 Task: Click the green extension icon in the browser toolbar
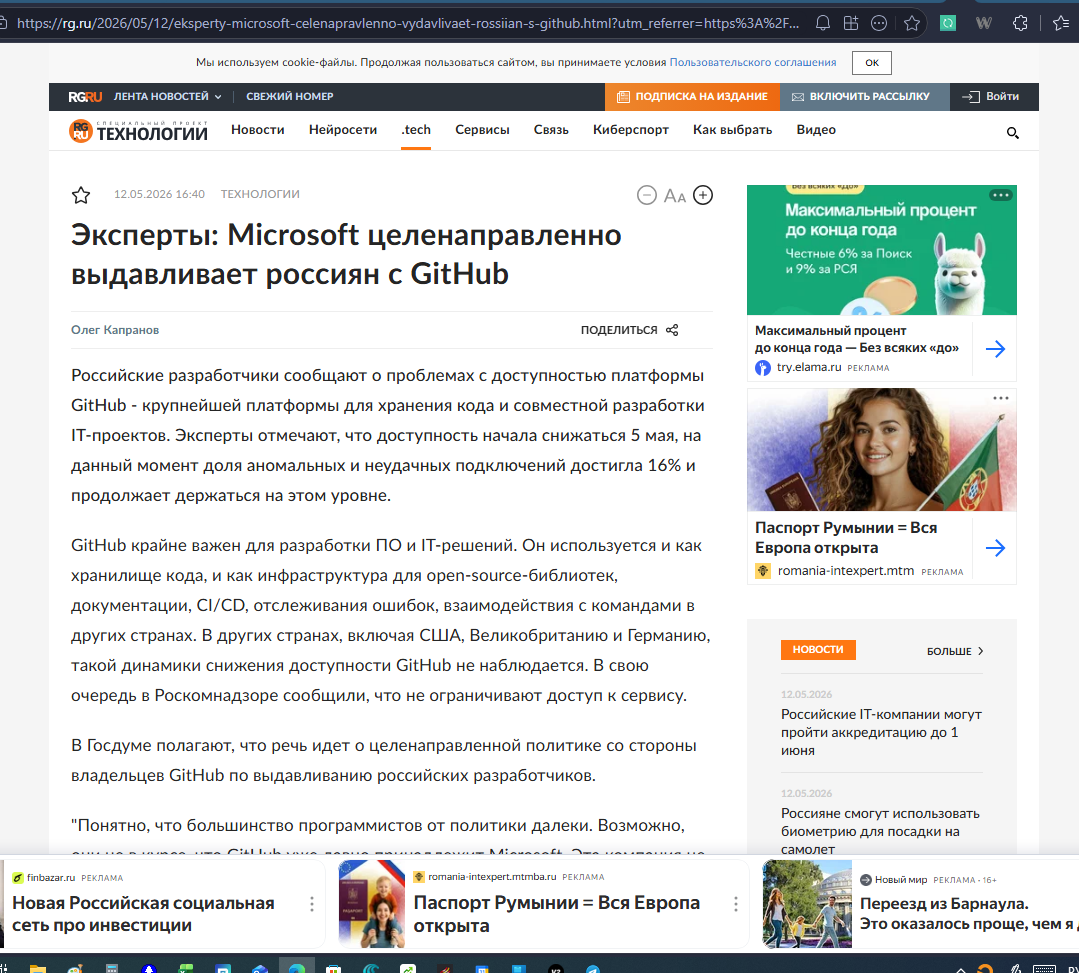(948, 23)
